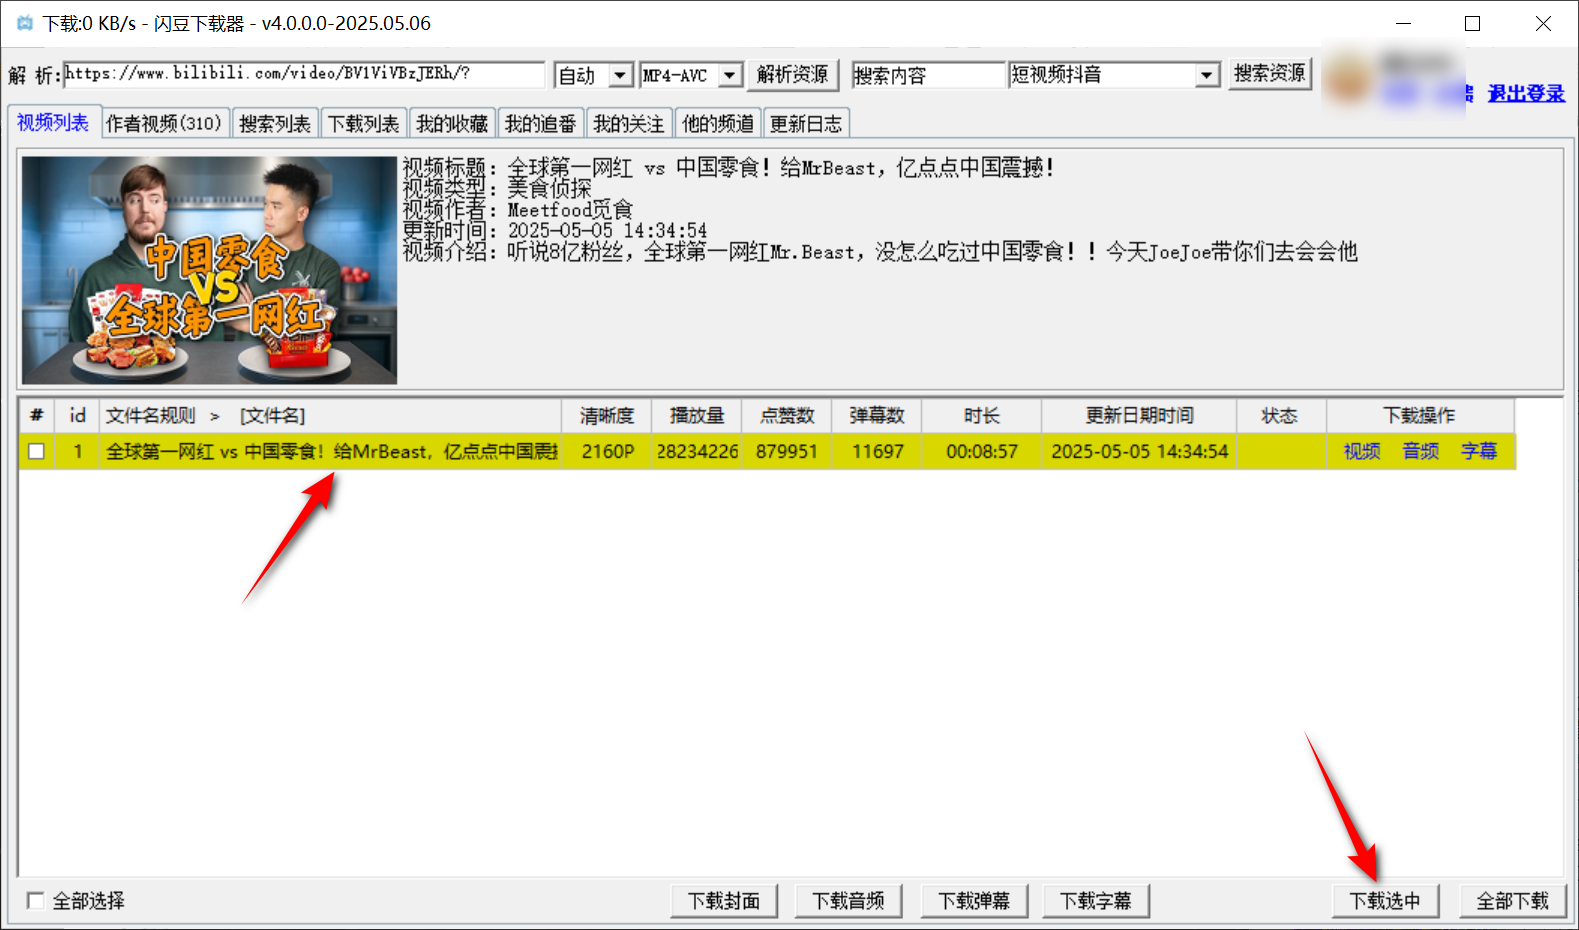1579x930 pixels.
Task: Click the like count 879951 cell
Action: tap(787, 451)
